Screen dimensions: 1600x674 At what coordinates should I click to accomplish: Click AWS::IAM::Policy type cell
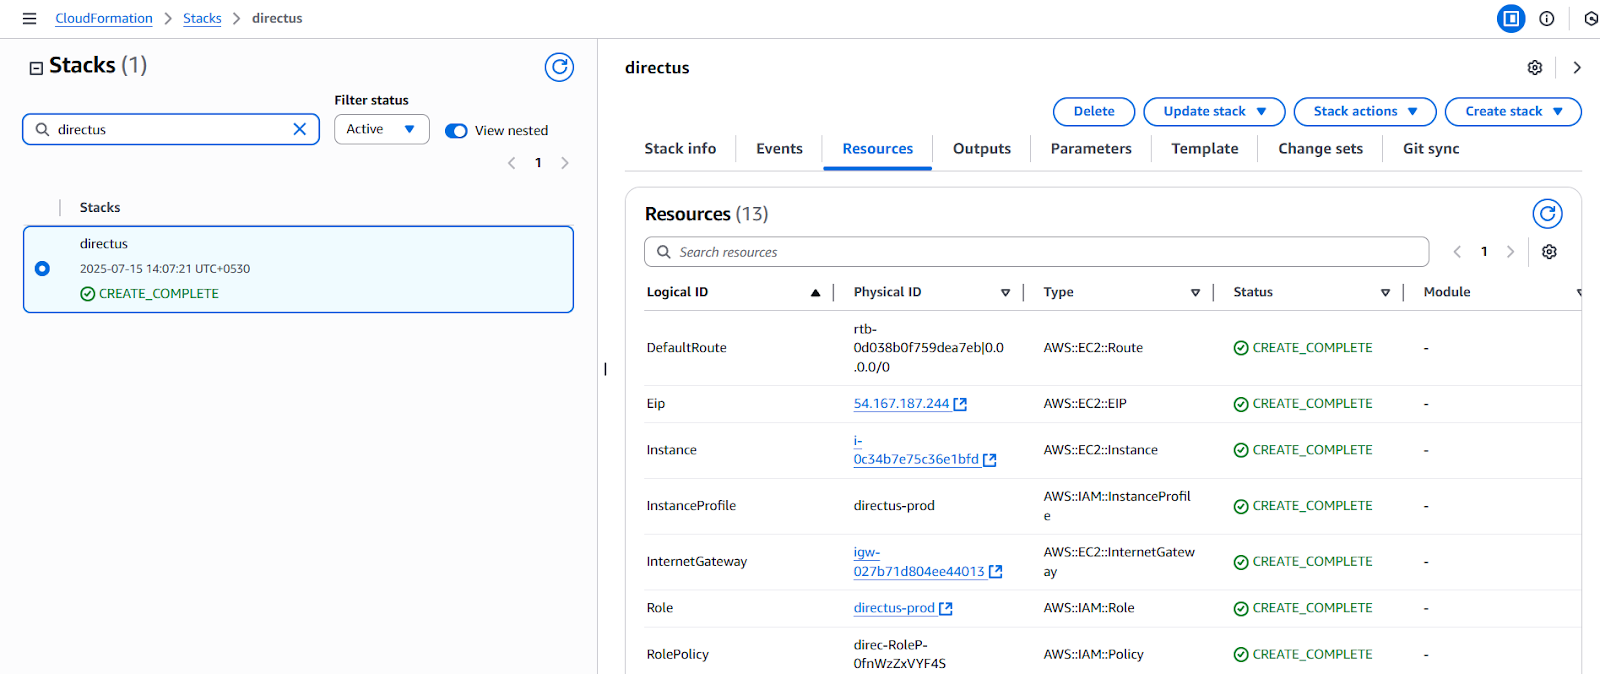point(1093,654)
